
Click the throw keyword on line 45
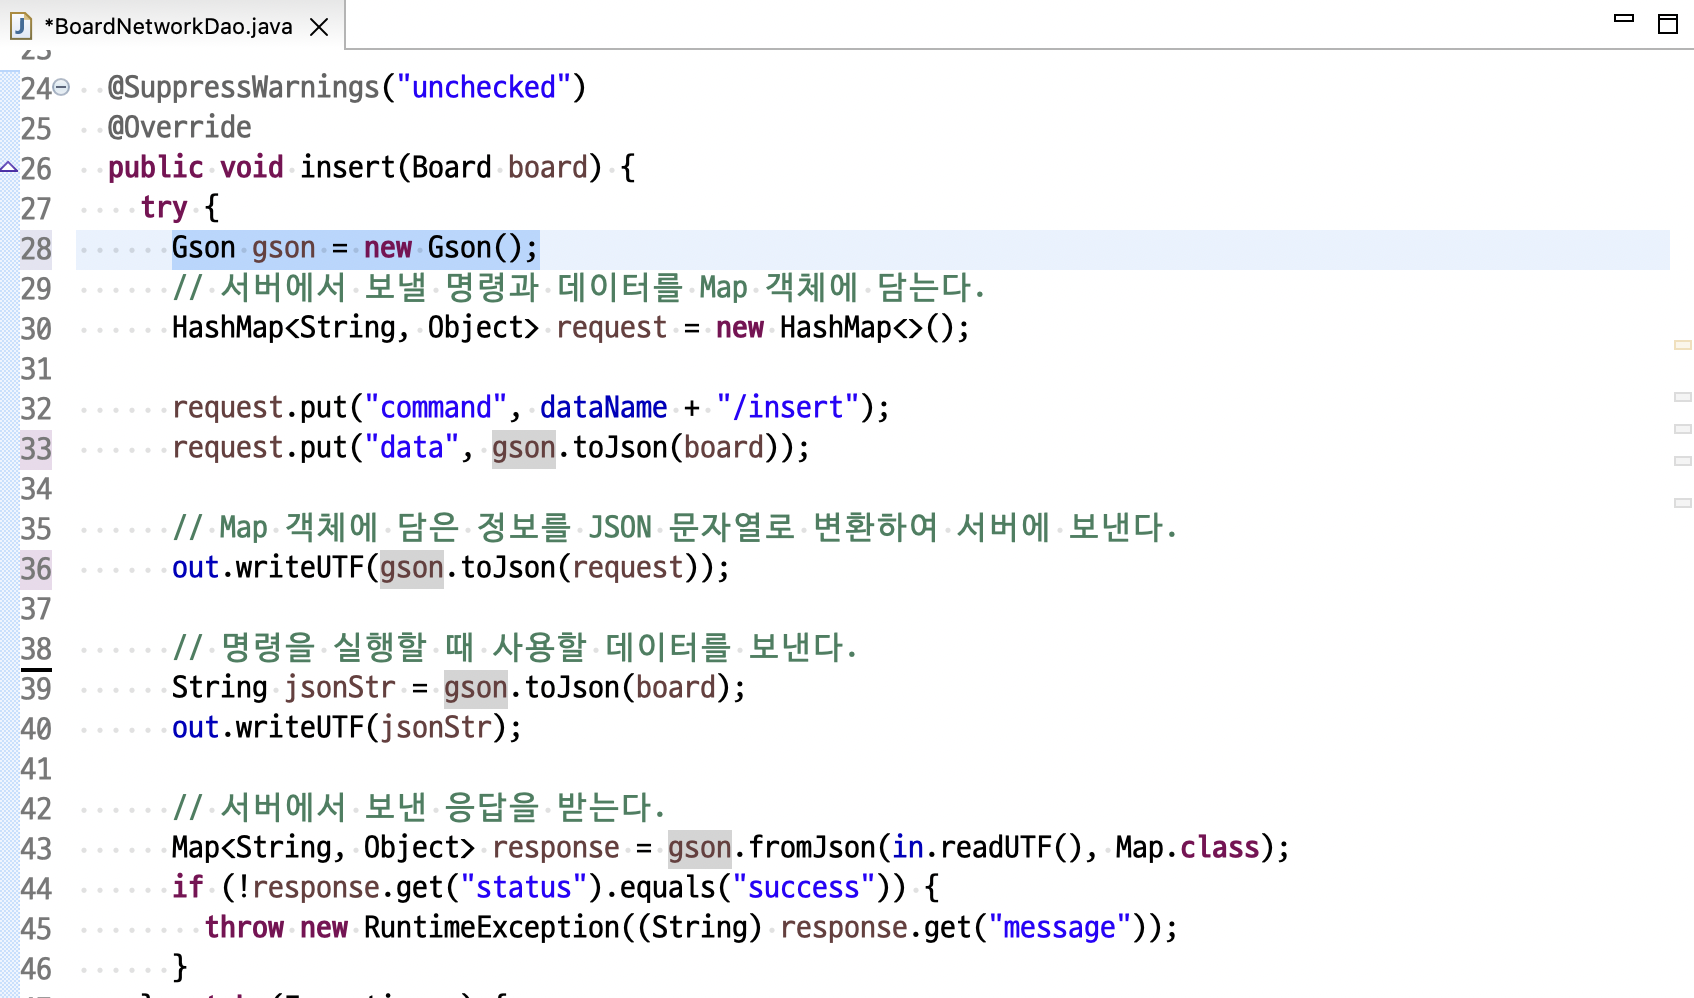(244, 927)
